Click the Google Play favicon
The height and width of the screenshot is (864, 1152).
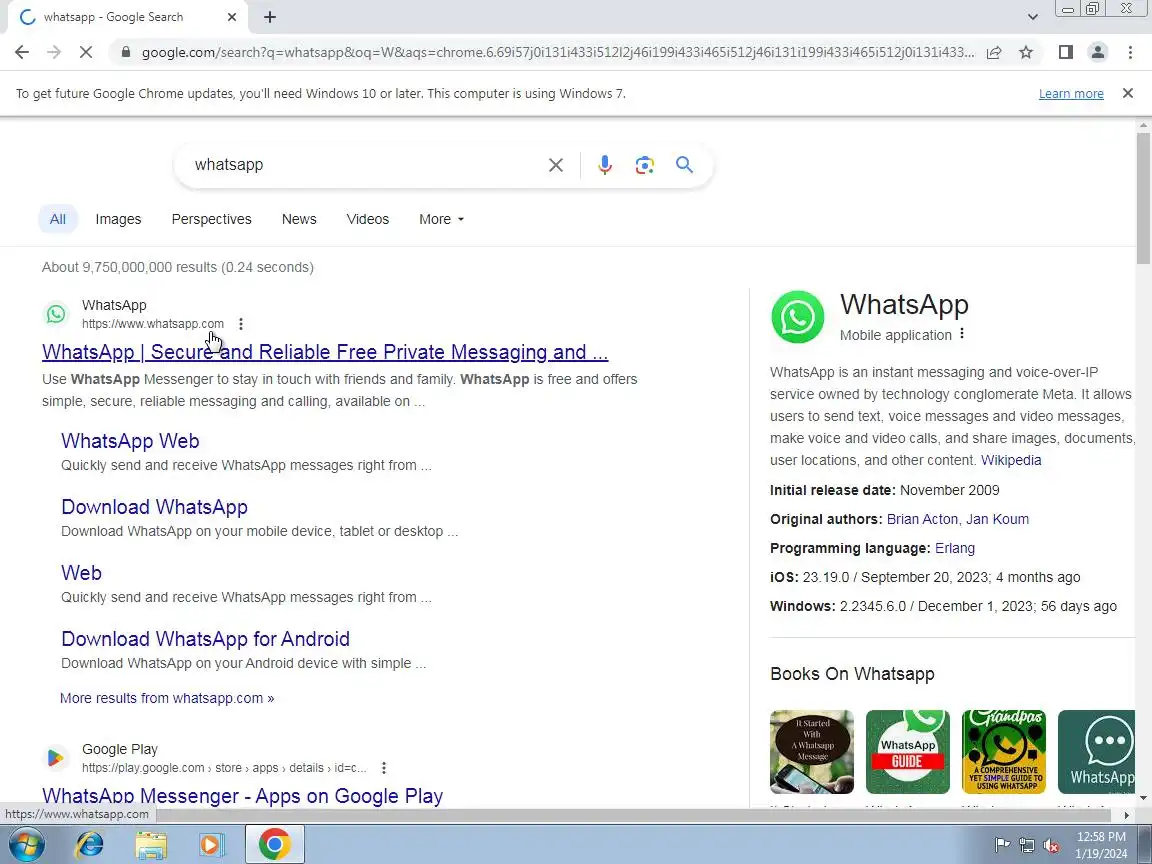(x=56, y=758)
